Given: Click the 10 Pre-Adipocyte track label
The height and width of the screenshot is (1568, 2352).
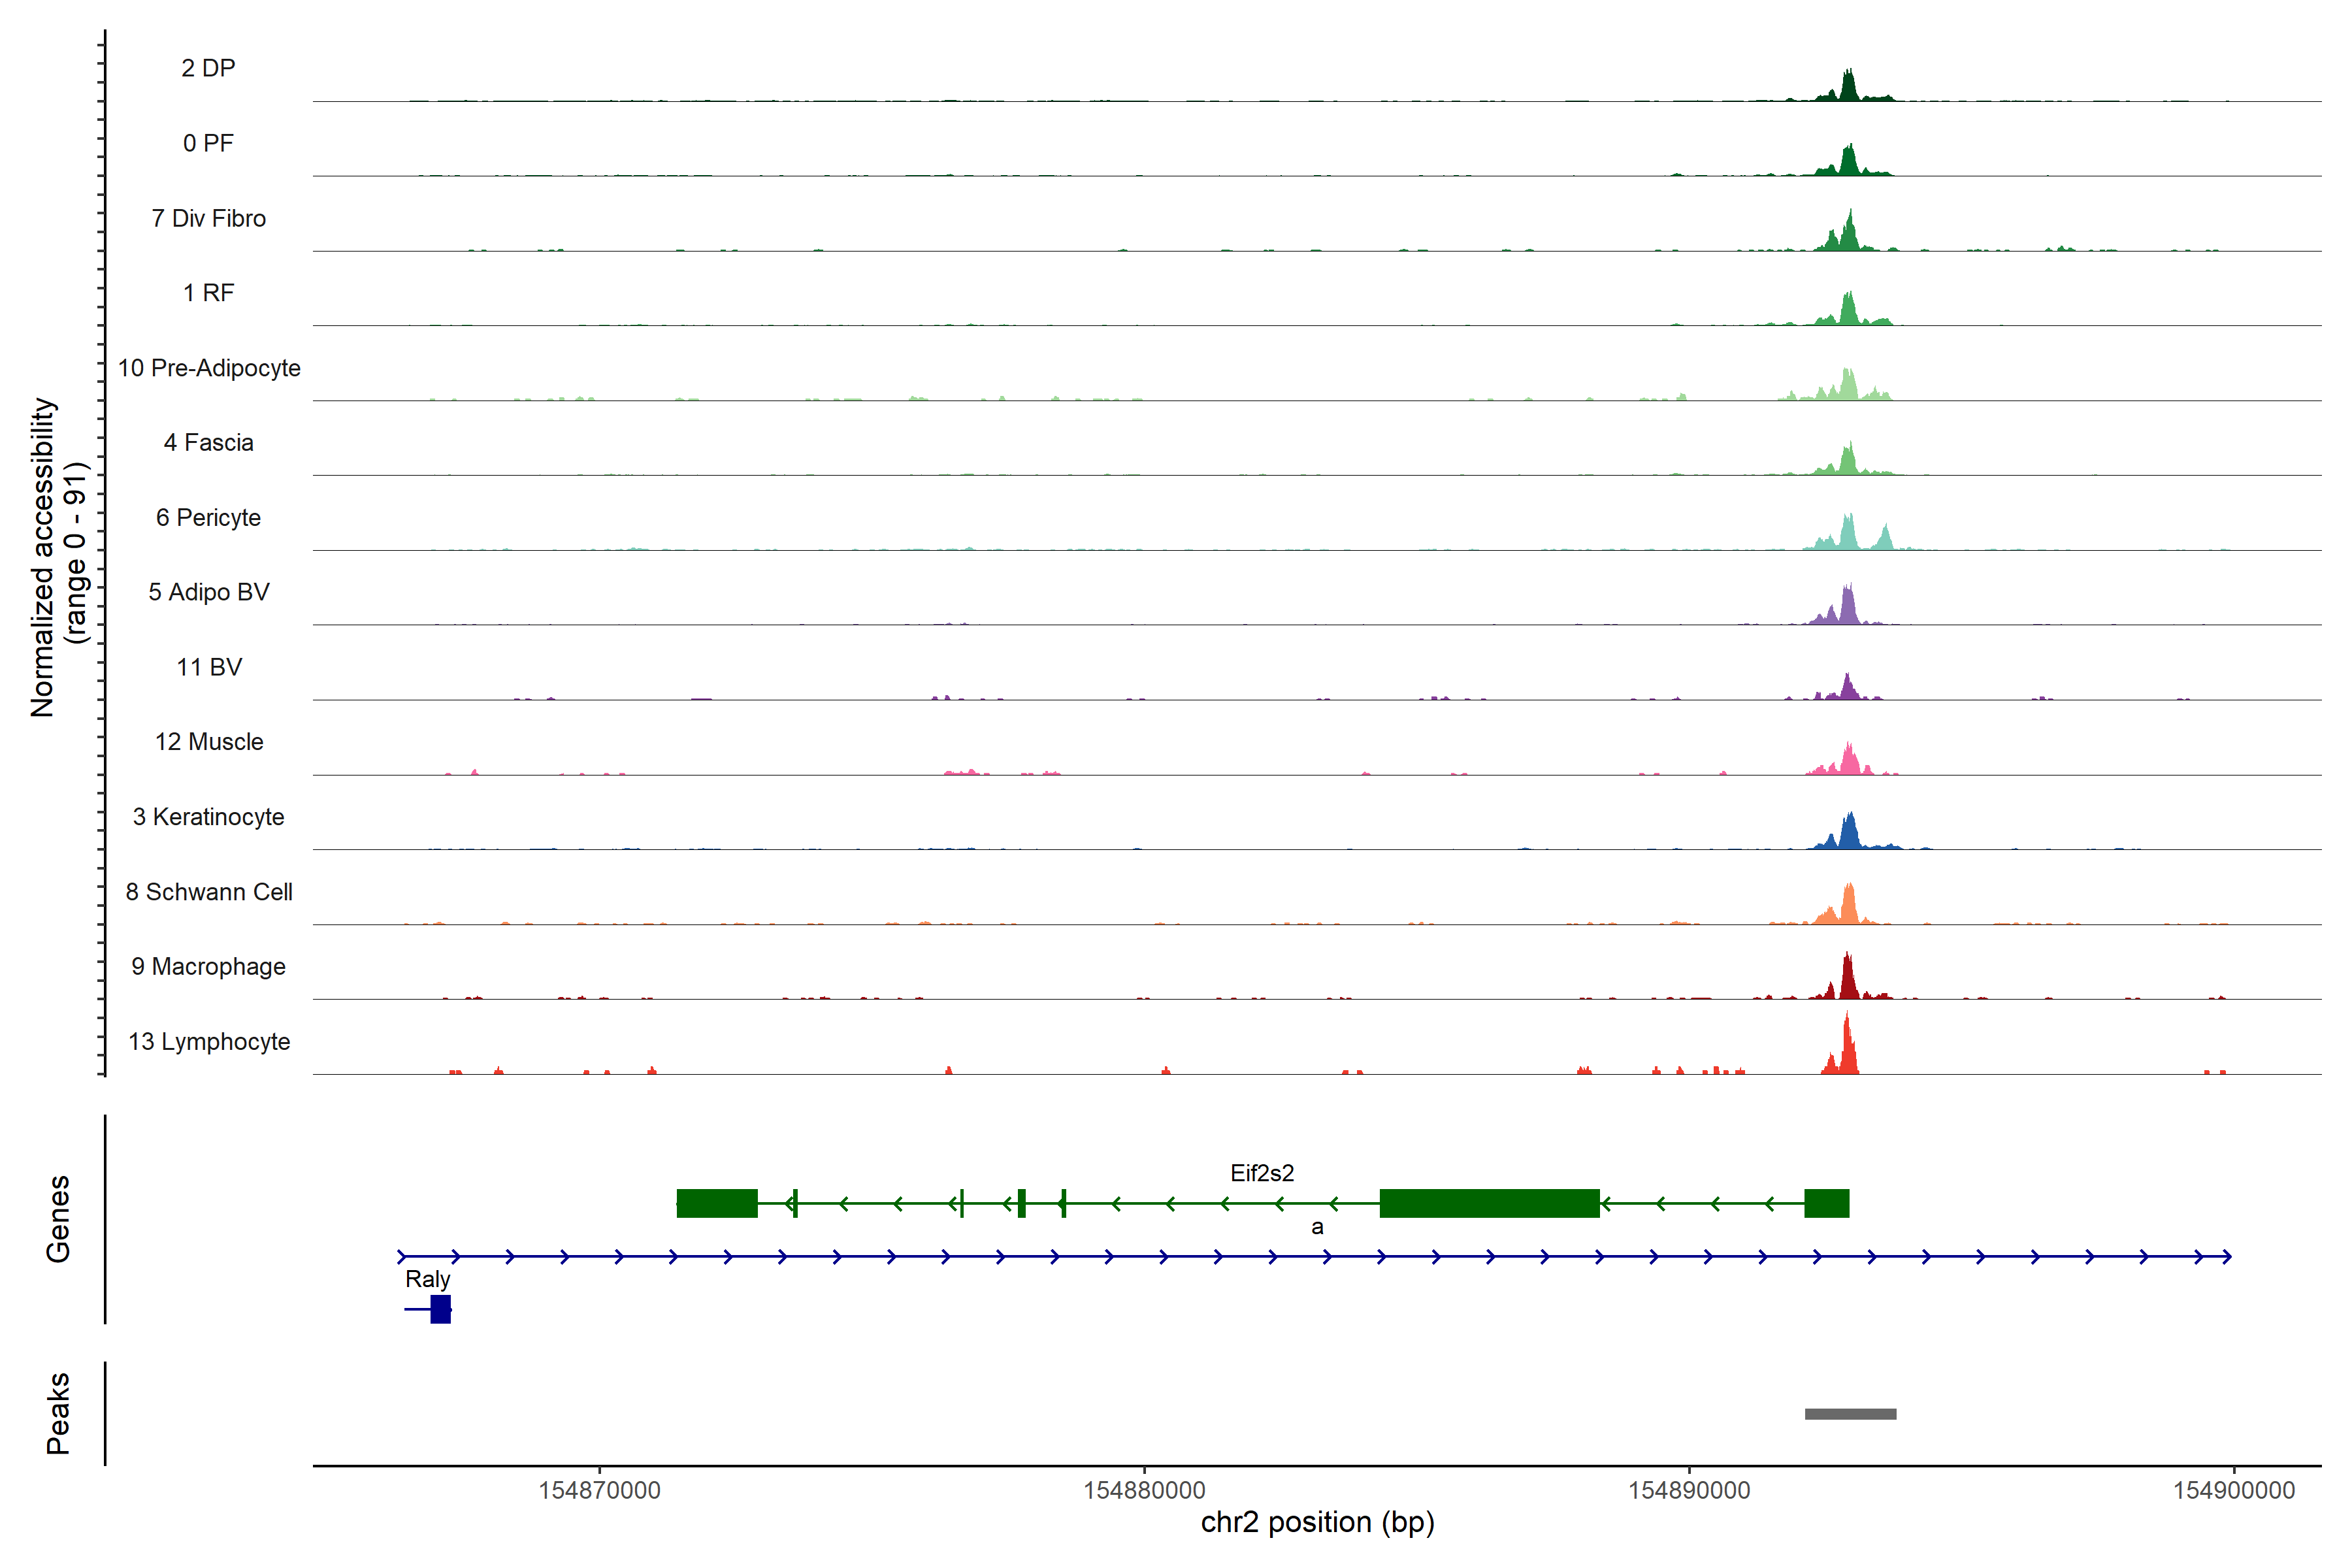Looking at the screenshot, I should (209, 368).
